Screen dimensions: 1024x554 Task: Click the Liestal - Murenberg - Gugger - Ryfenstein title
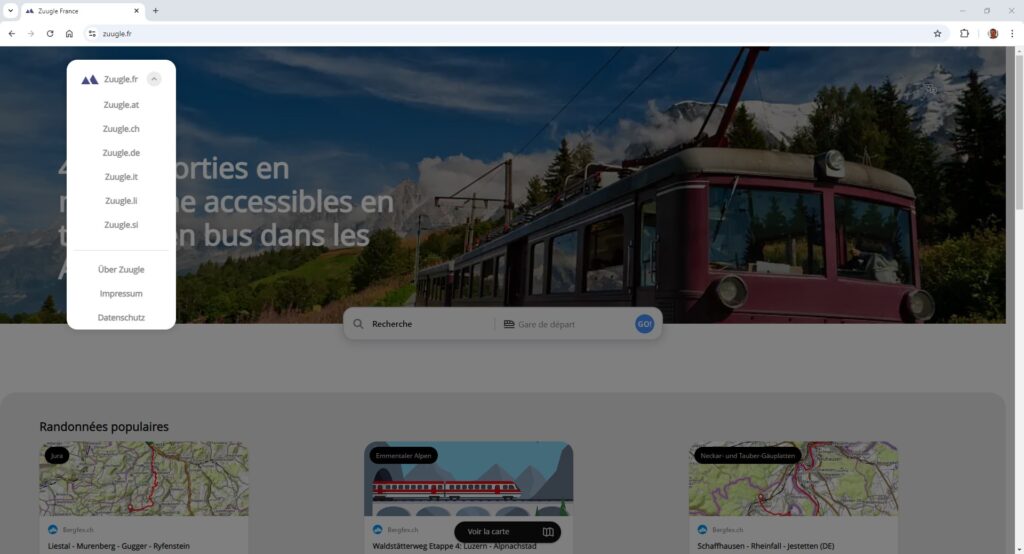[x=119, y=546]
